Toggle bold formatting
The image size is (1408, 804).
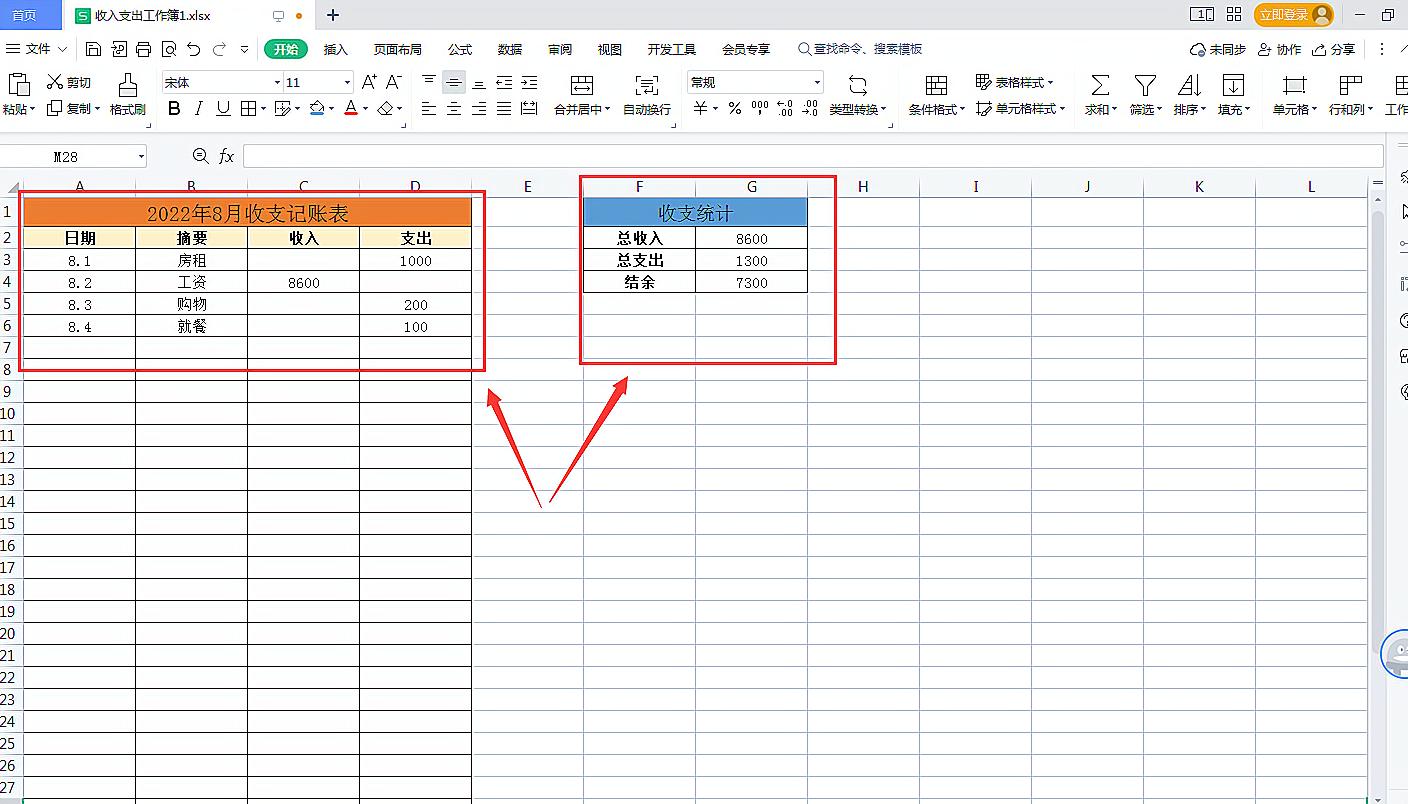174,107
